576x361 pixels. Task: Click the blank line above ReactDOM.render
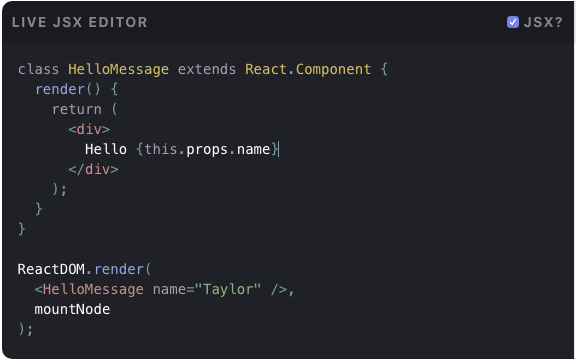point(288,249)
